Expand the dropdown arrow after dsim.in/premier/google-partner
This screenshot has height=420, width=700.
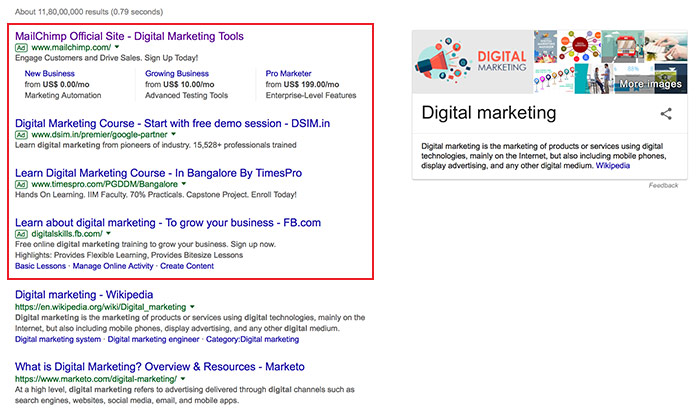[174, 134]
